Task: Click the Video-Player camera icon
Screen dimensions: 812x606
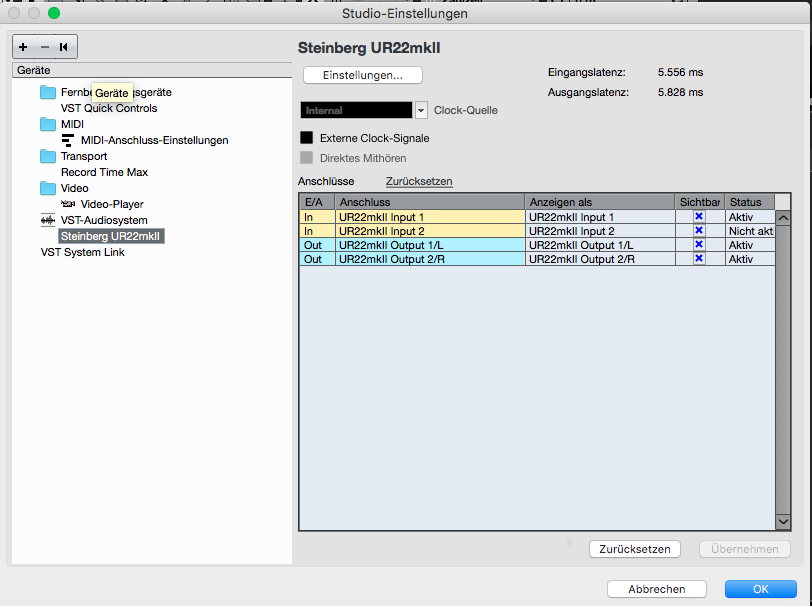Action: (68, 204)
